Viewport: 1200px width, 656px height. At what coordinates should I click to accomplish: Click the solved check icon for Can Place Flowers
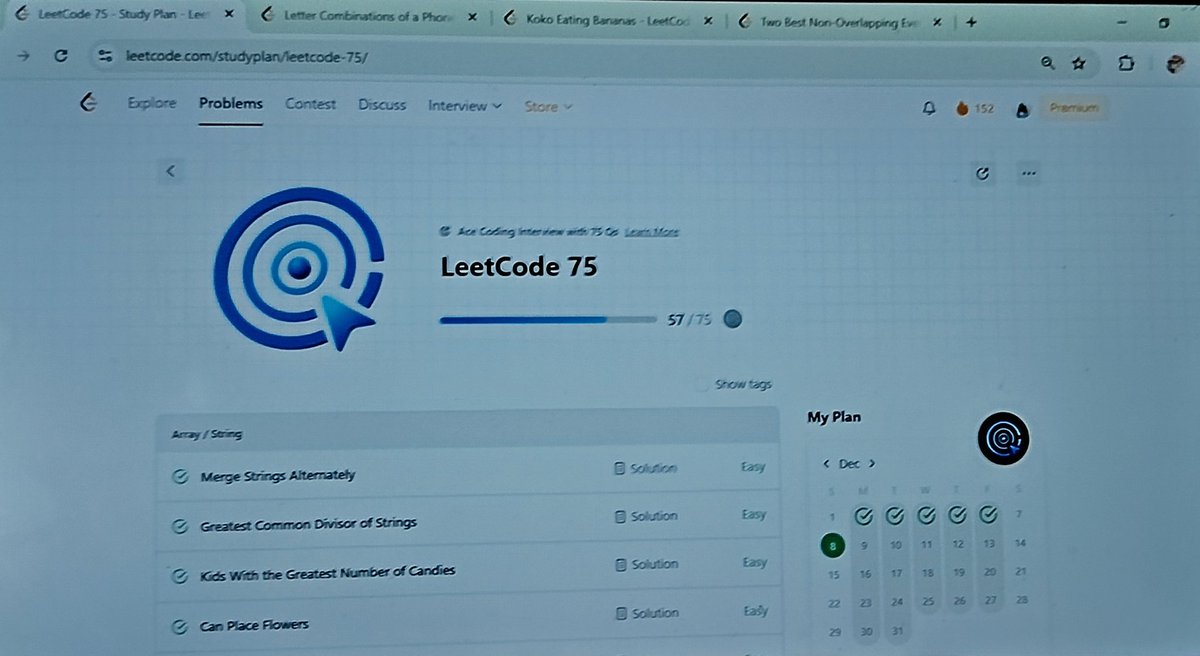180,627
